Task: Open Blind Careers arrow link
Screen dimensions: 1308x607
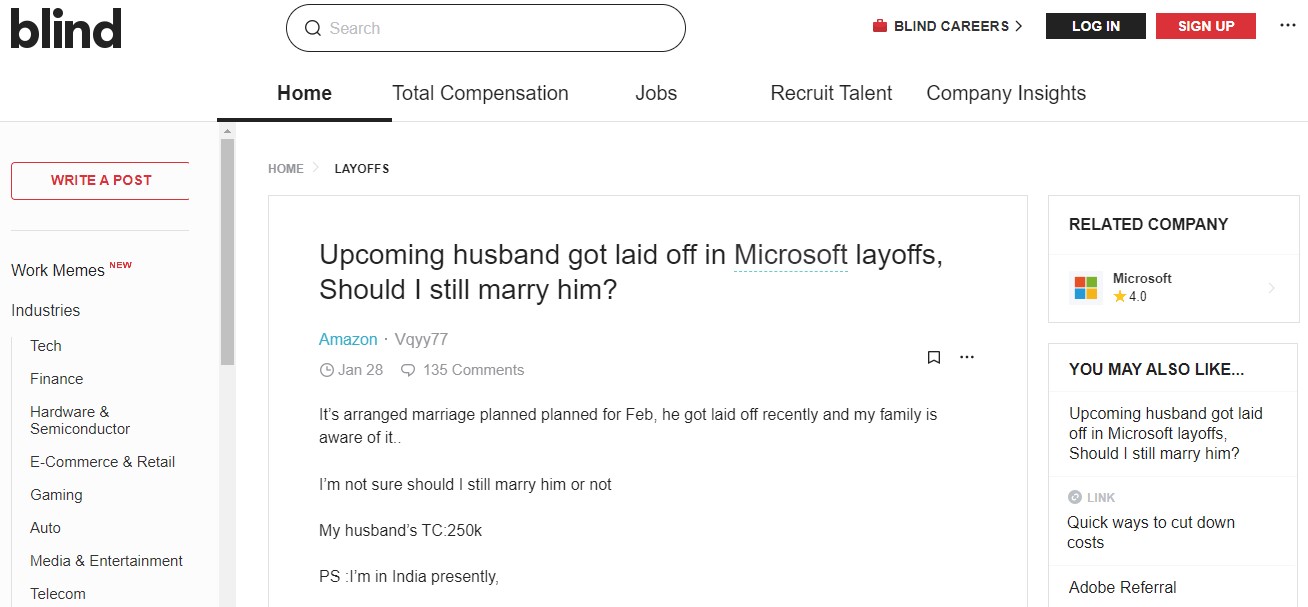Action: [x=1019, y=26]
